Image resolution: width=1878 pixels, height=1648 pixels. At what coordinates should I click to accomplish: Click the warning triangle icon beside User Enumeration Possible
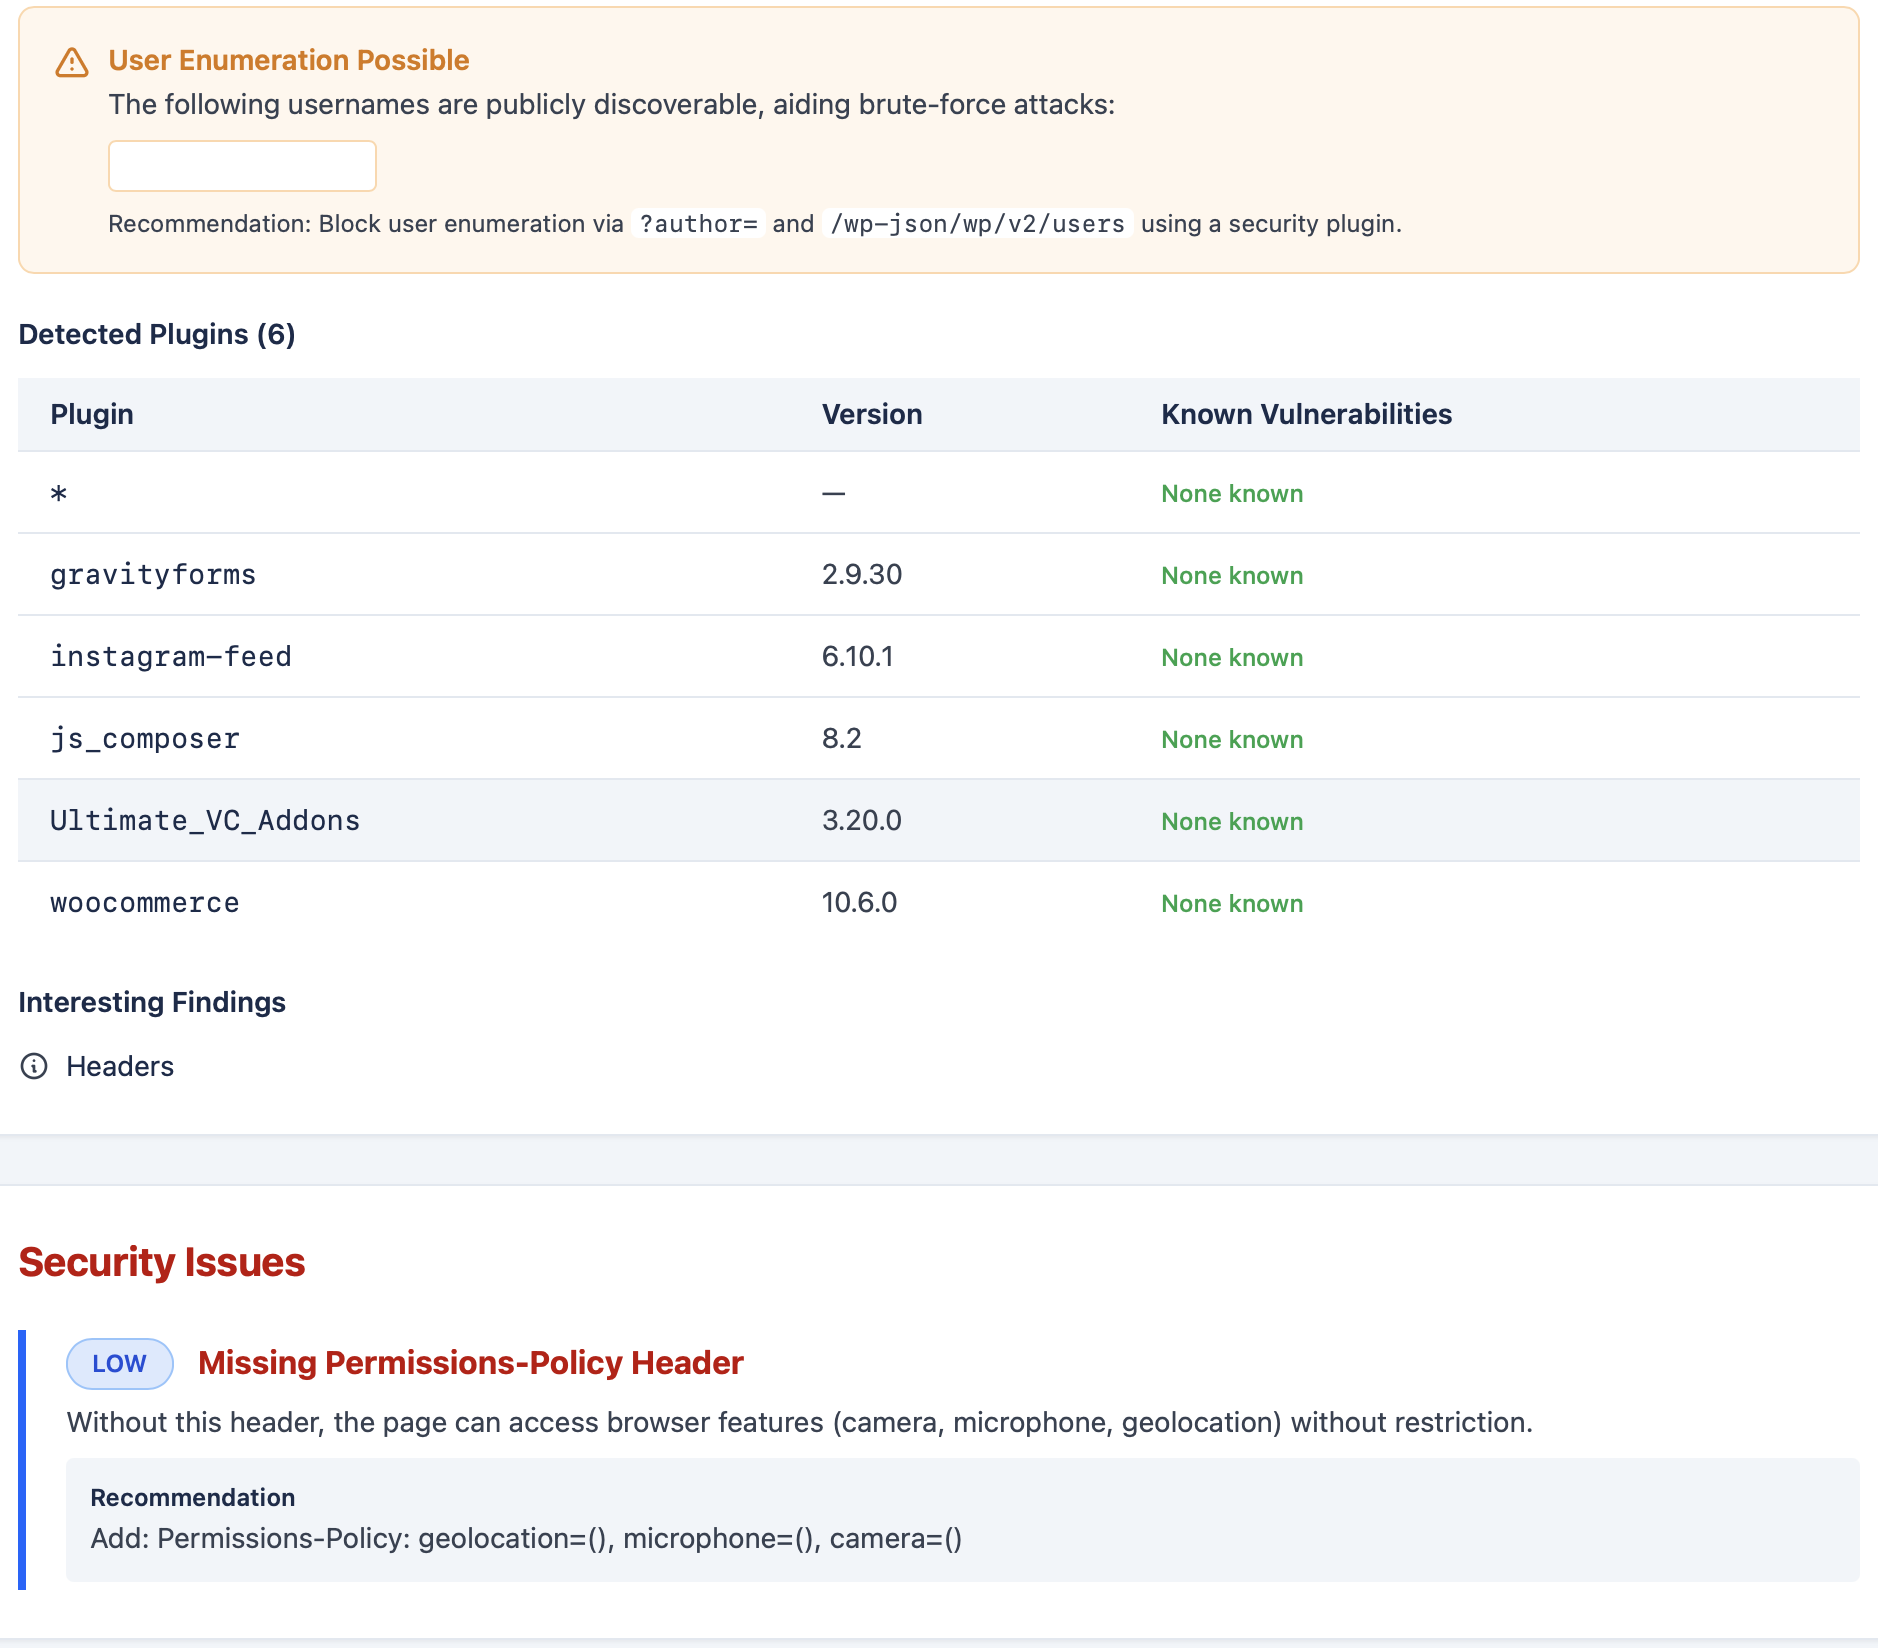pos(72,62)
